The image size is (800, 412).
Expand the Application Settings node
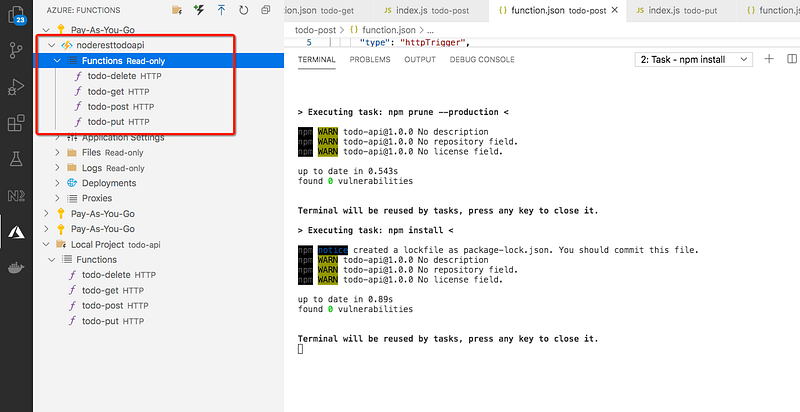(x=58, y=137)
